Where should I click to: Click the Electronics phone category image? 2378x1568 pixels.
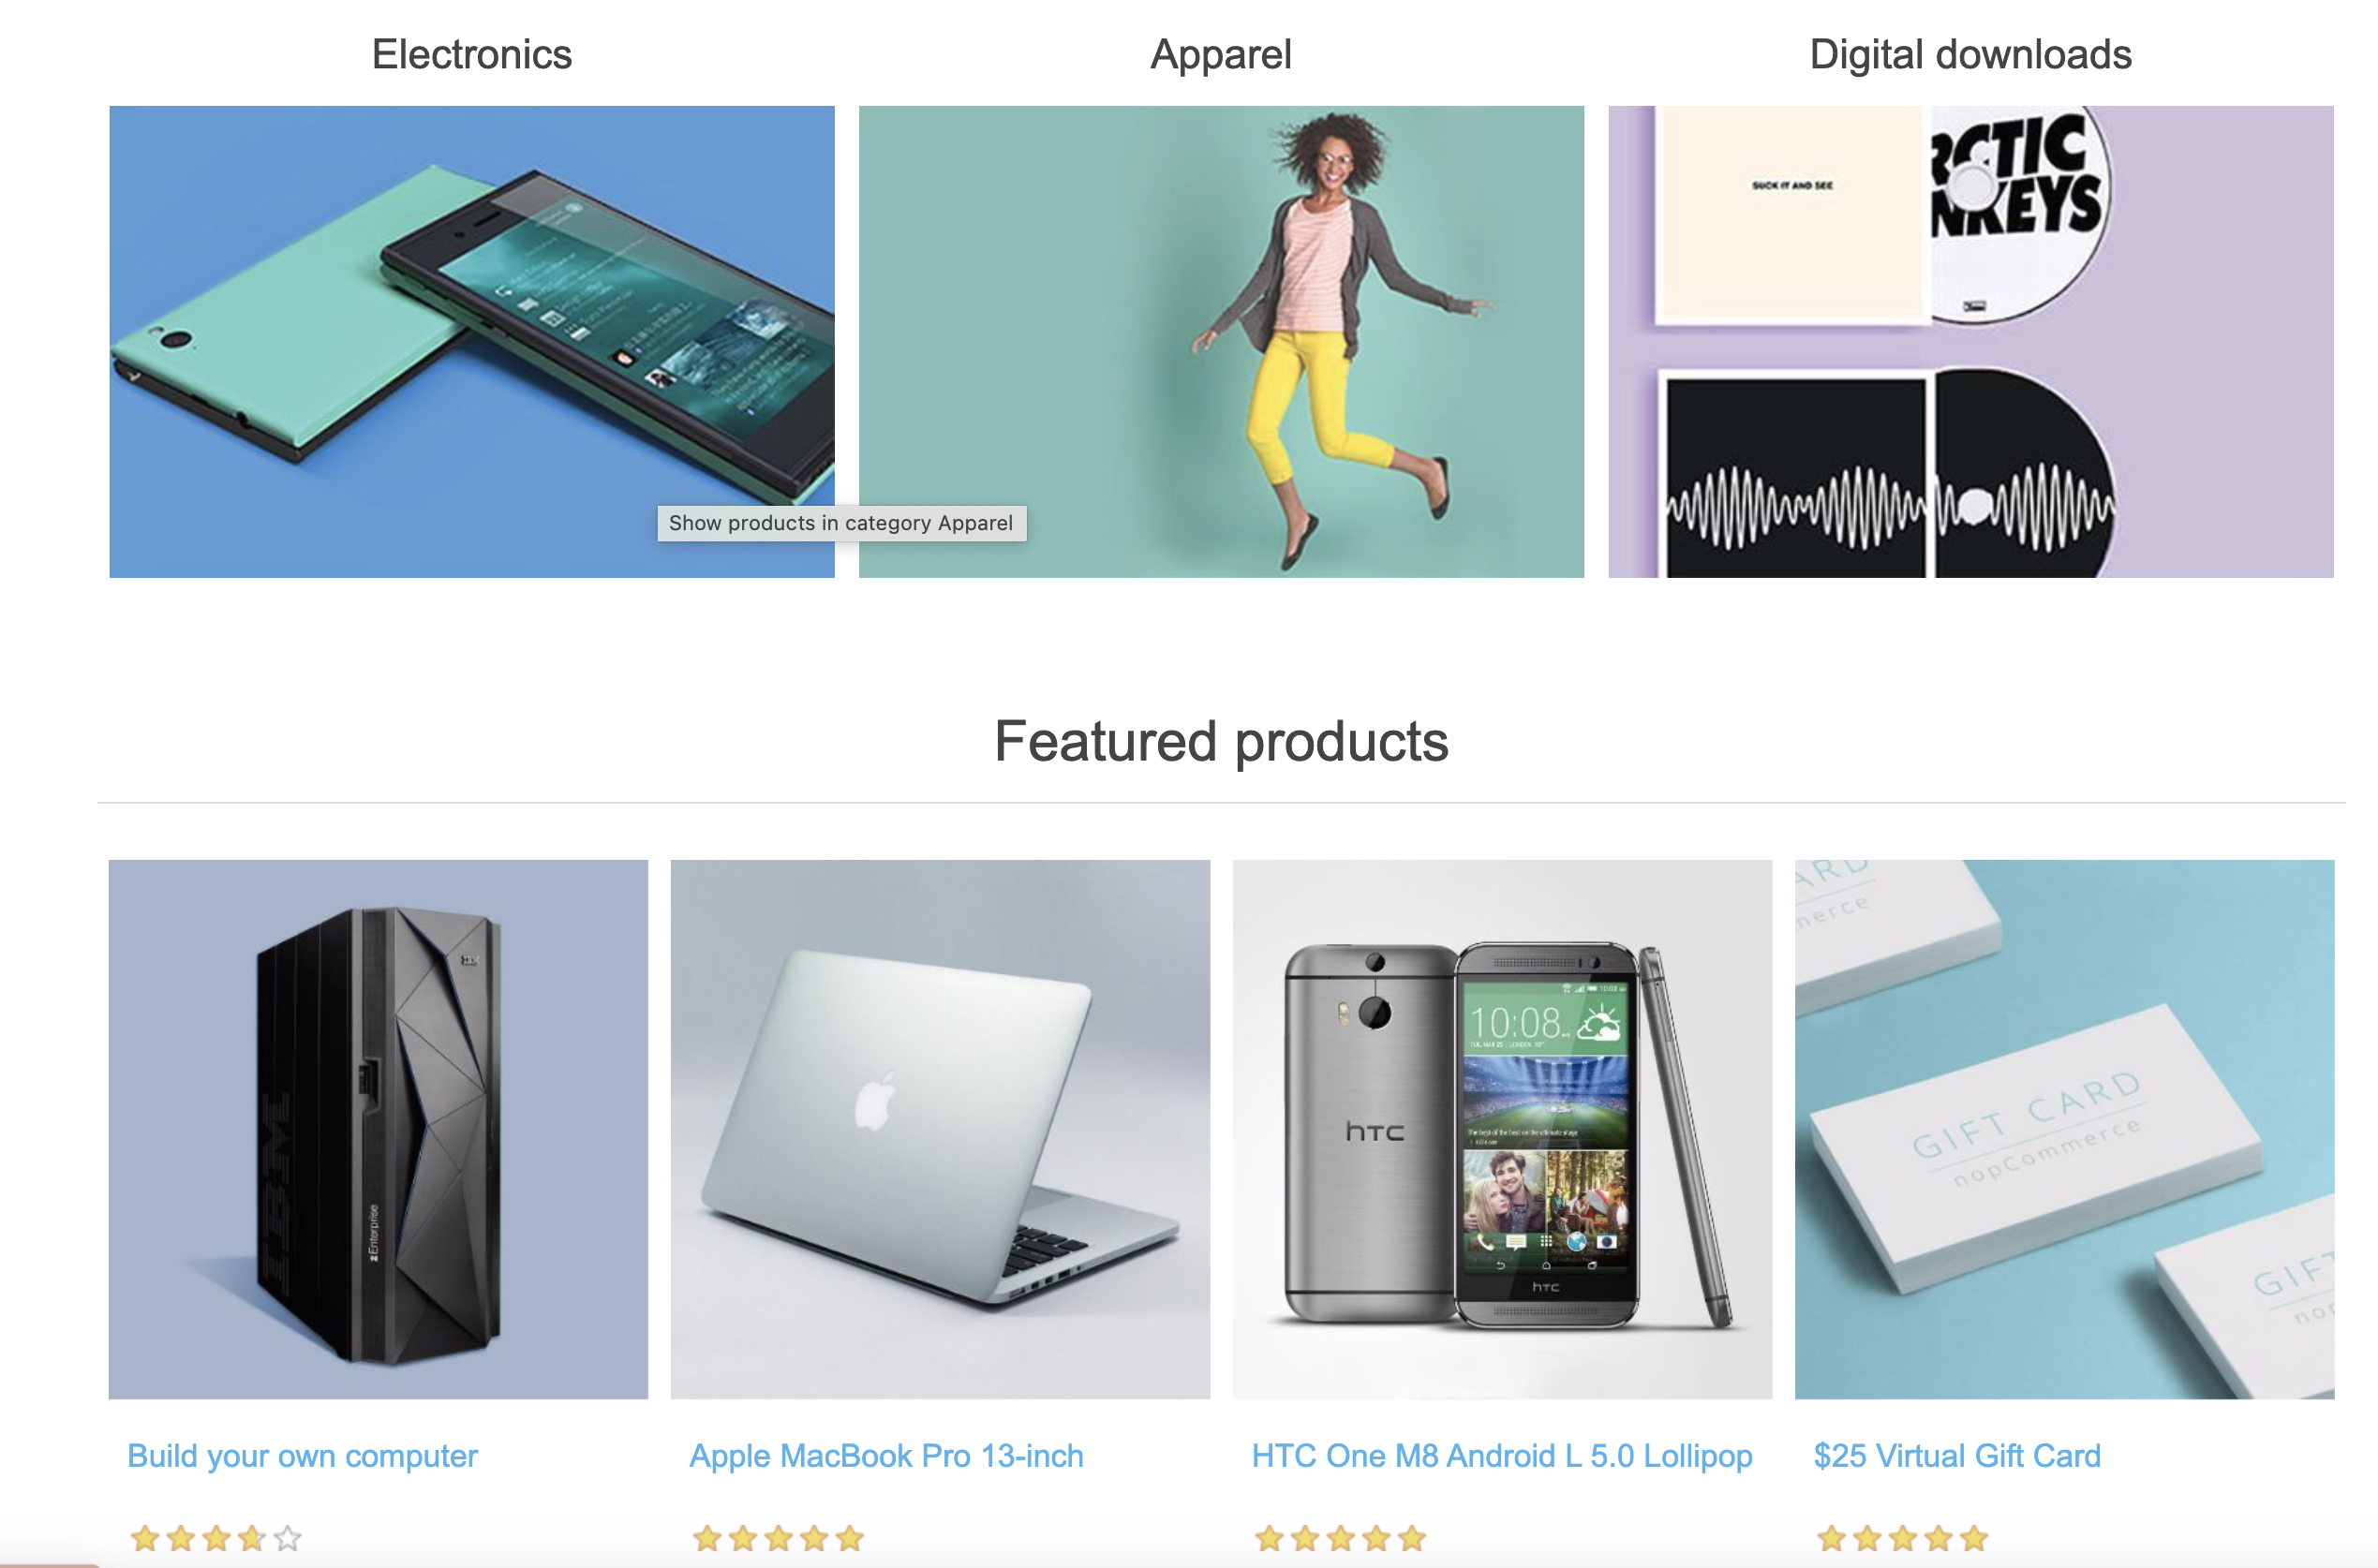click(471, 341)
